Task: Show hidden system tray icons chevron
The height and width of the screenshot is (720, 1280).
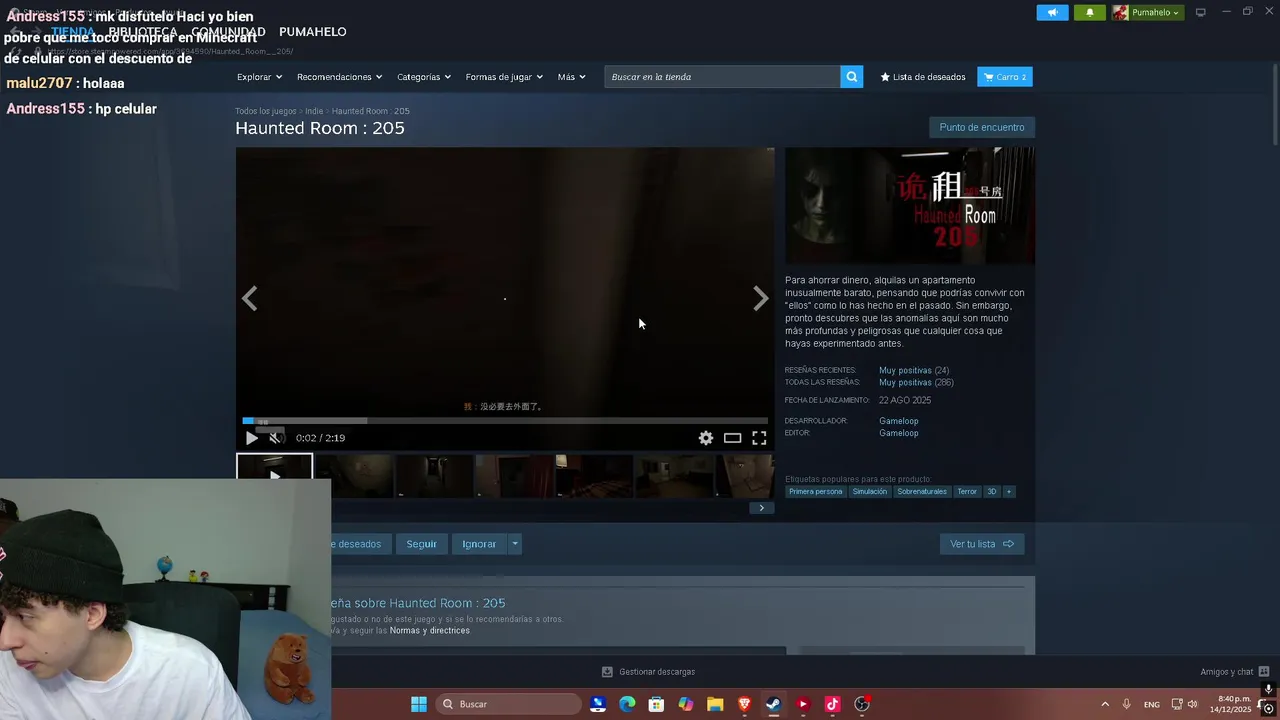Action: (1105, 704)
